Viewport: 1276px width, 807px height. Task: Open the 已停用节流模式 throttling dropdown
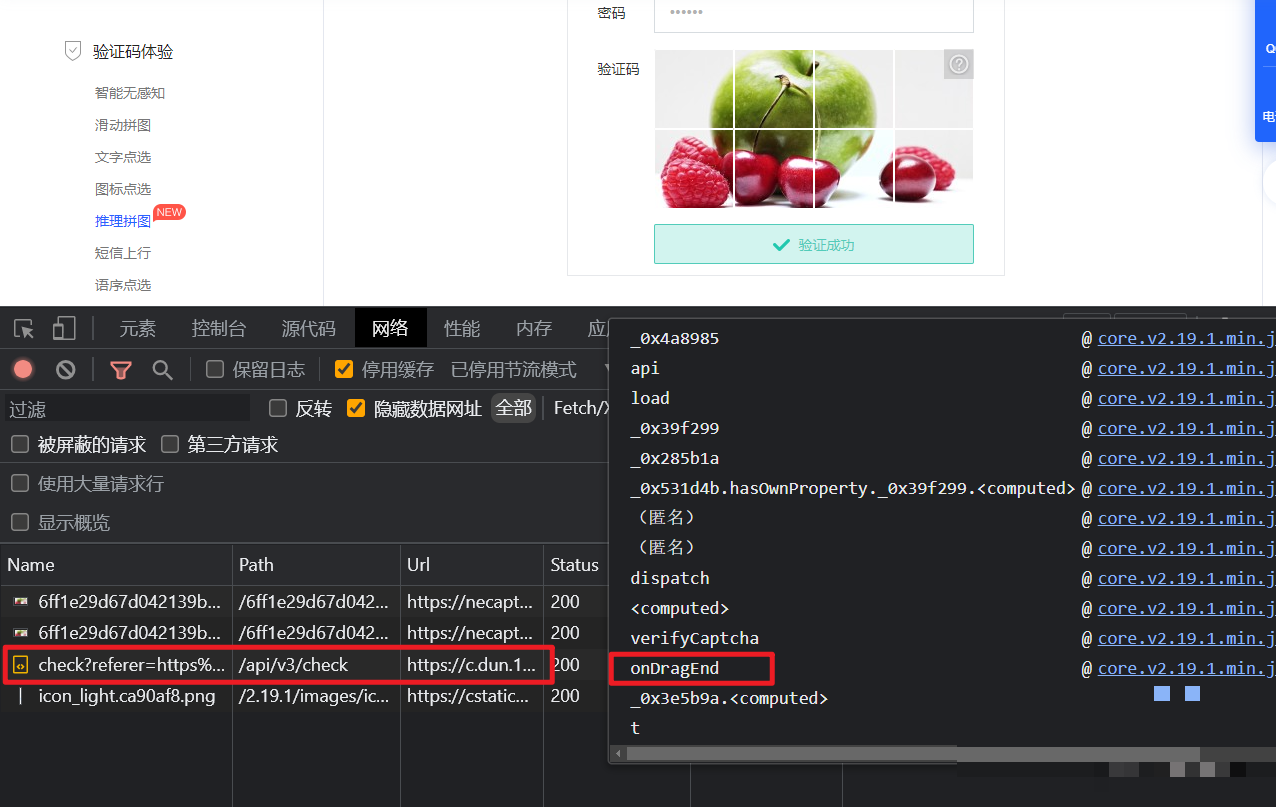(514, 370)
